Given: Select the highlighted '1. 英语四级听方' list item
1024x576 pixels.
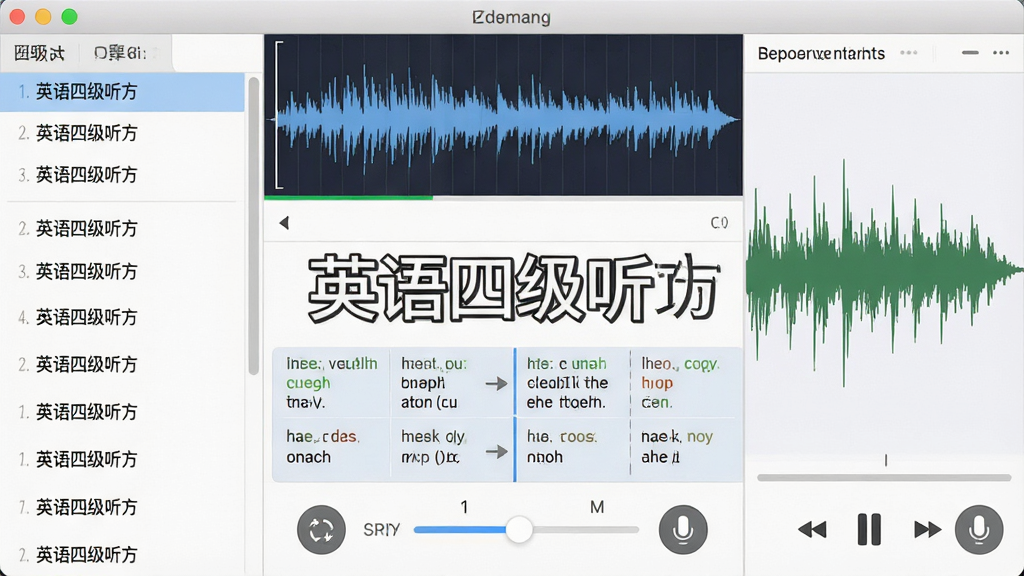Looking at the screenshot, I should [x=122, y=92].
